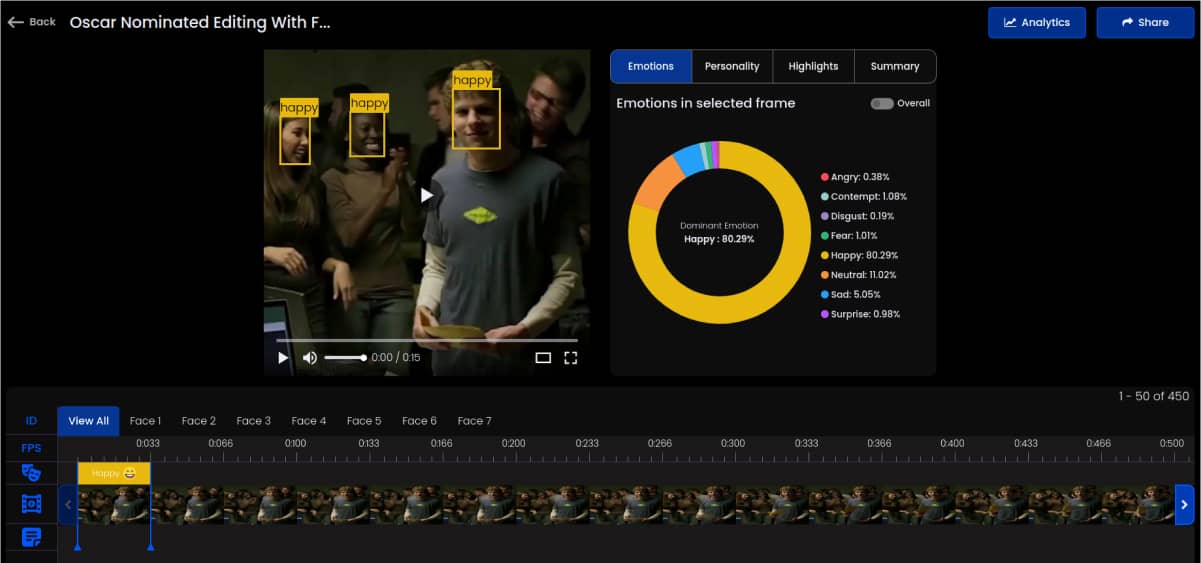Click the Disgust: 0.19% legend entry
Screen dimensions: 1201x563
pyautogui.click(x=857, y=216)
